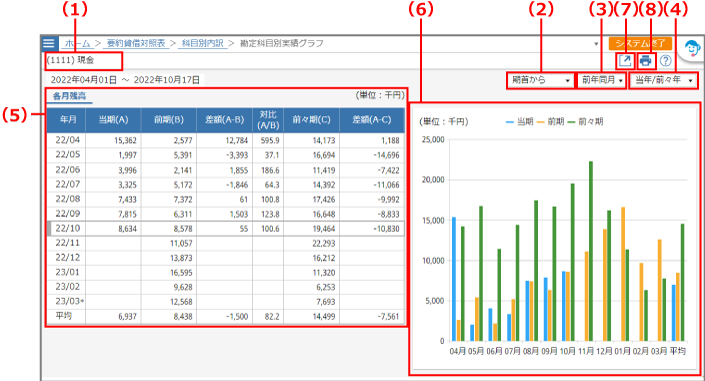Open 要約貸借対照表 breadcrumb link

coord(136,43)
